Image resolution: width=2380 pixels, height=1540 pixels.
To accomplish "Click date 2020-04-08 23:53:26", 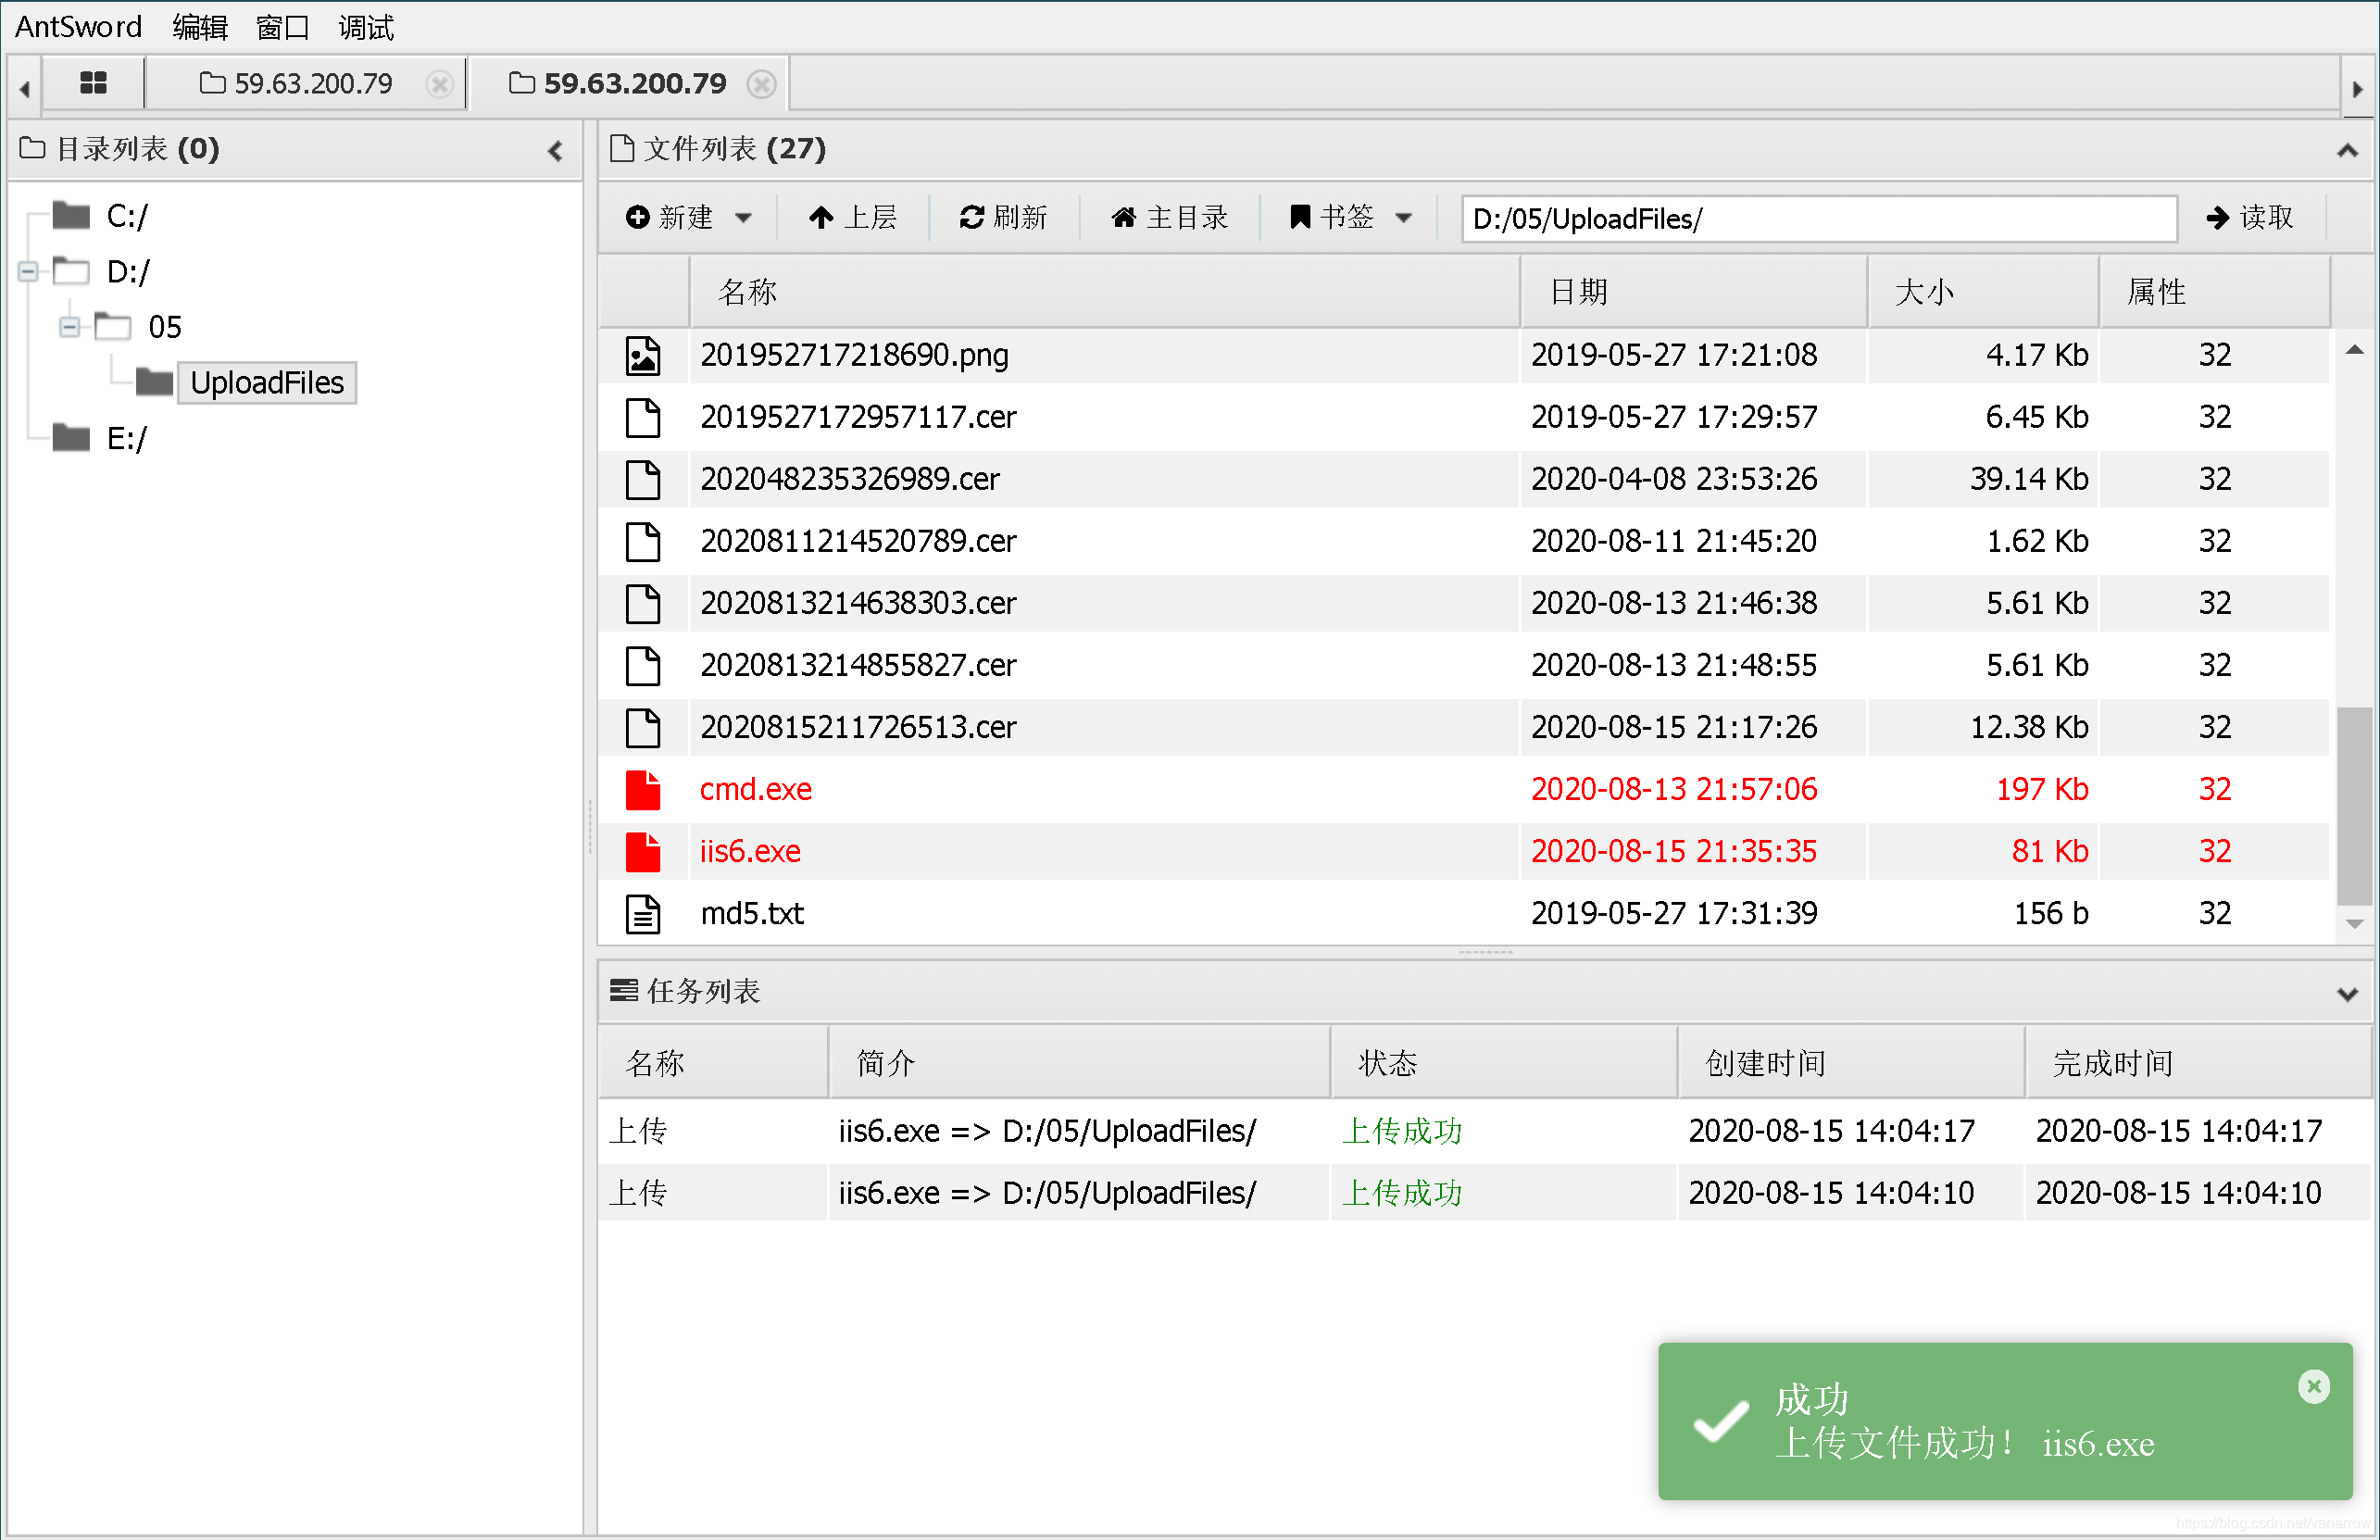I will 1674,480.
